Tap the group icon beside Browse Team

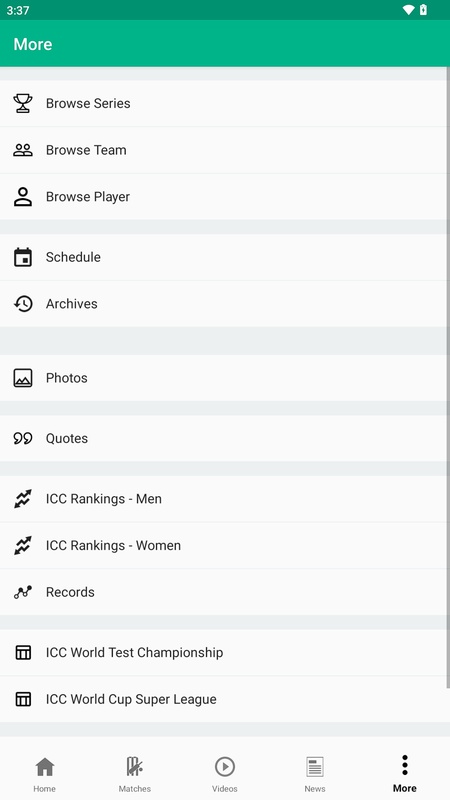(x=23, y=150)
